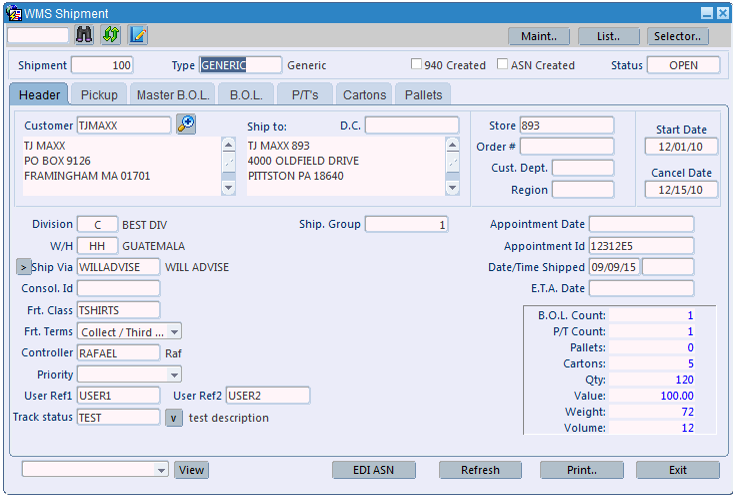The height and width of the screenshot is (495, 733).
Task: Click the Track status v button
Action: tap(174, 417)
